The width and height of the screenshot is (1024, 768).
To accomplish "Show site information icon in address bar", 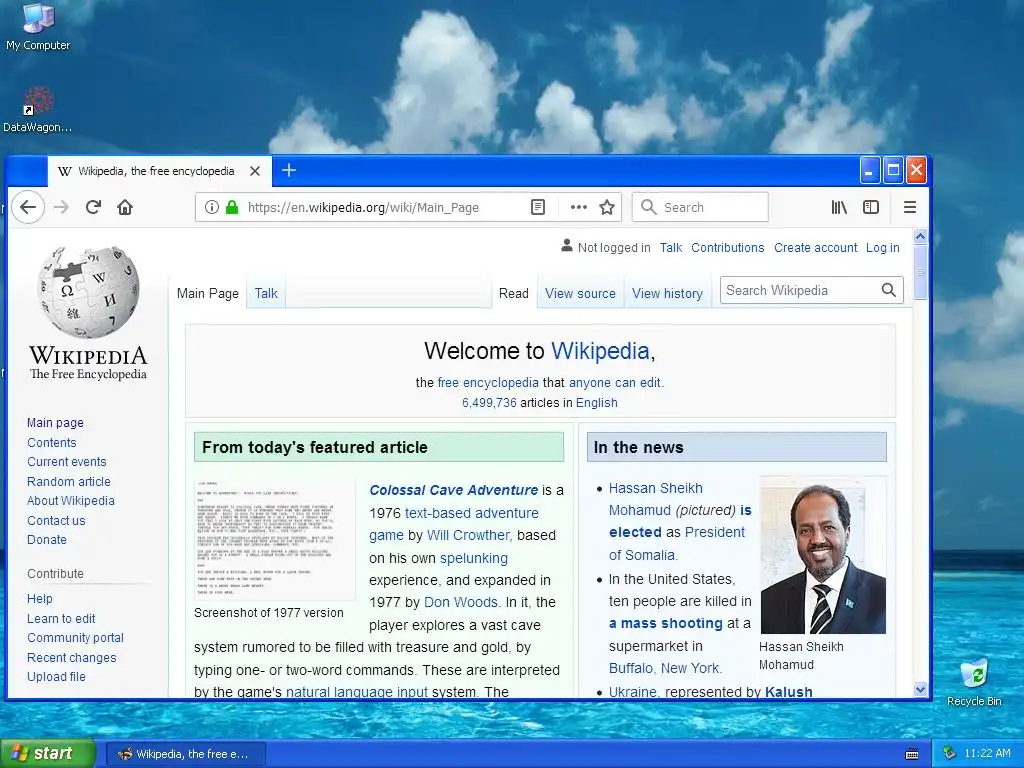I will [x=212, y=207].
